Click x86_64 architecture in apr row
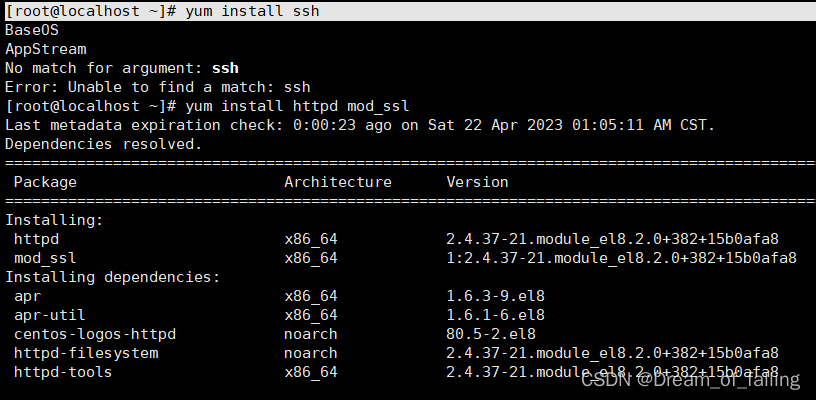Screen dimensions: 816x400 click(x=311, y=296)
